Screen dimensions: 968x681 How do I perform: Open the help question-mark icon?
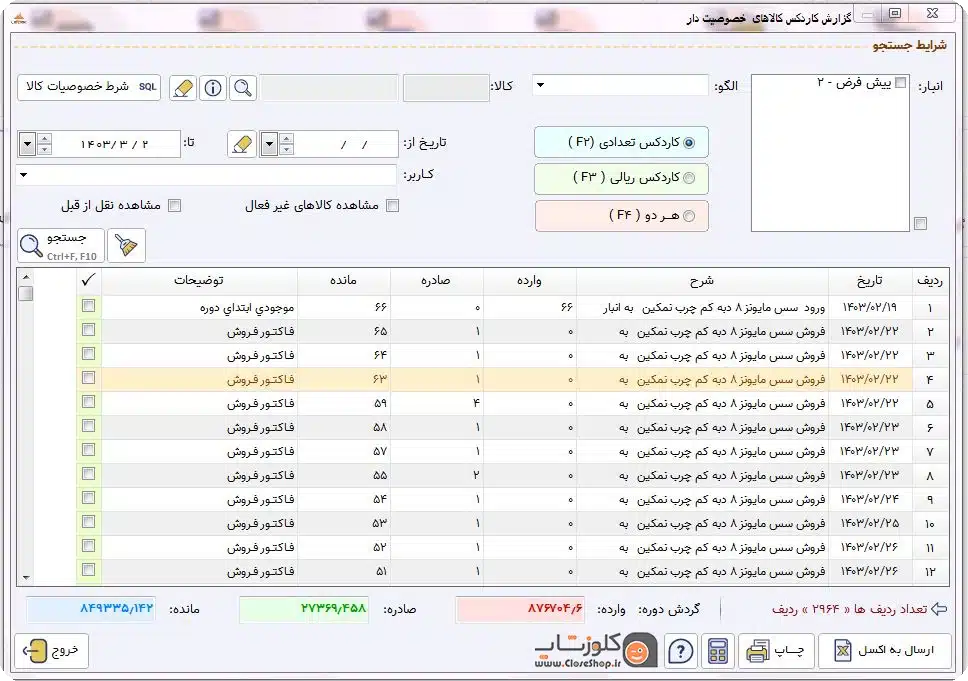(681, 651)
